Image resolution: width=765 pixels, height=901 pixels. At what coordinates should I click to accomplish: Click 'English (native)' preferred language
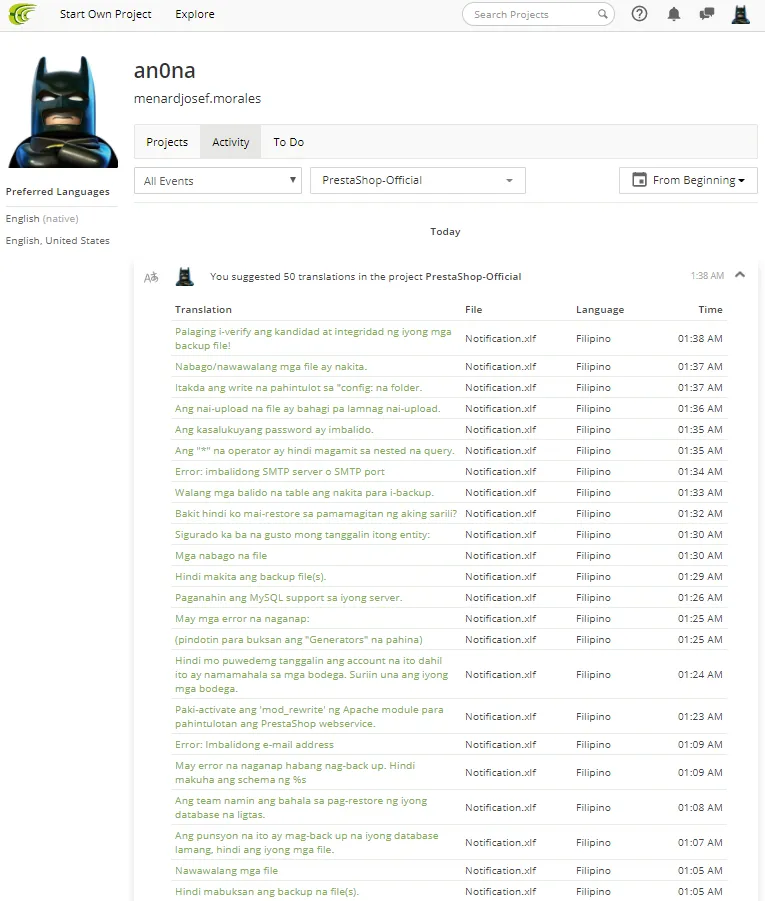pos(42,218)
